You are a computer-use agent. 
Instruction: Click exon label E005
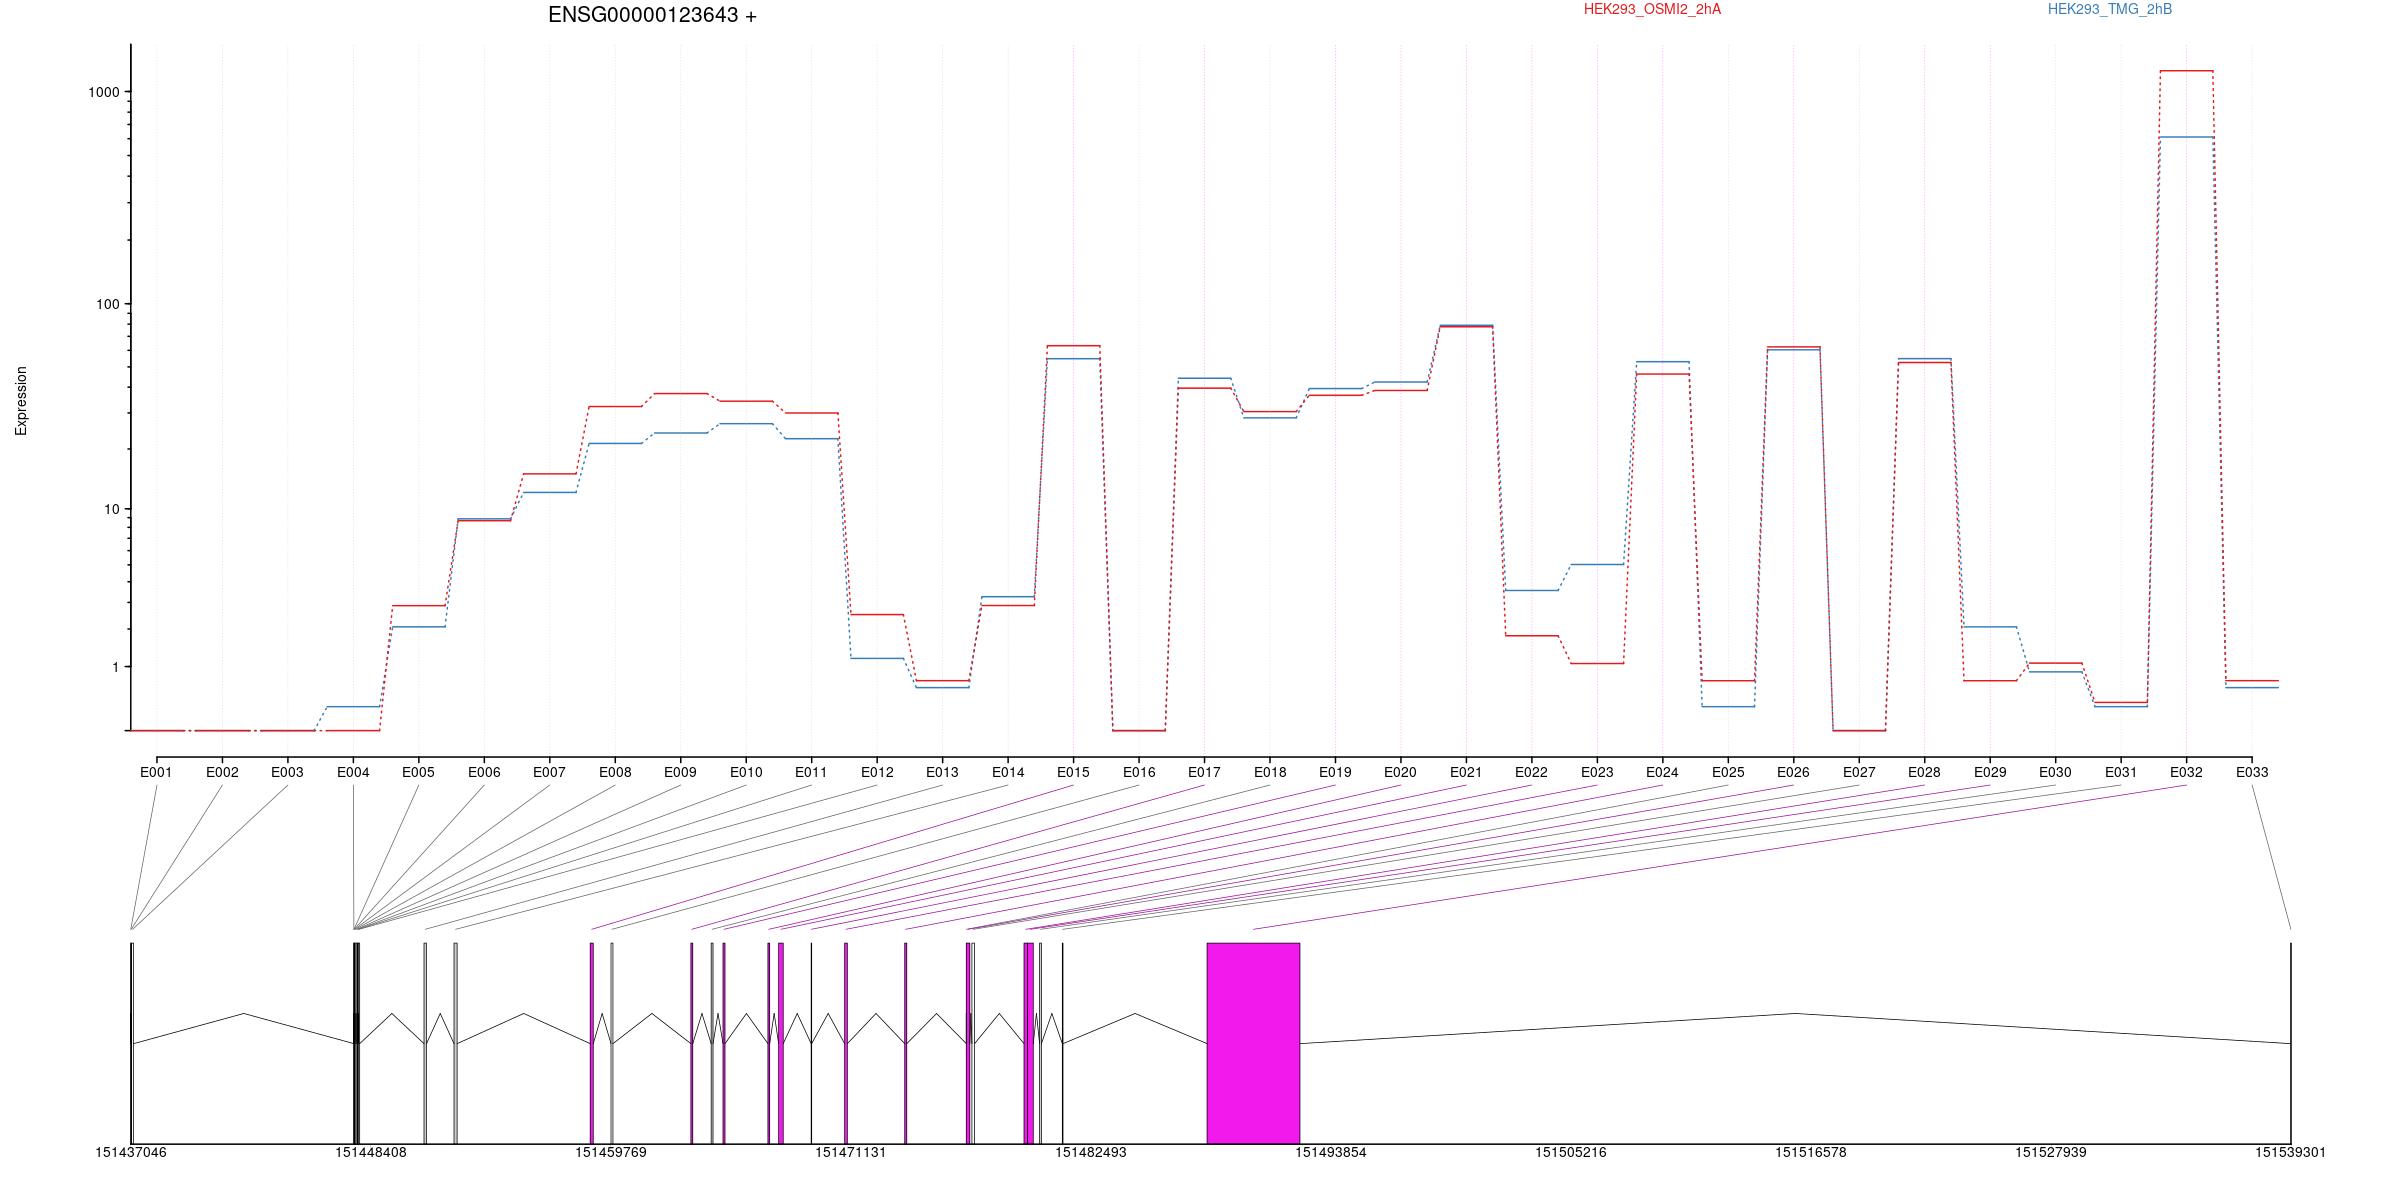pos(418,772)
